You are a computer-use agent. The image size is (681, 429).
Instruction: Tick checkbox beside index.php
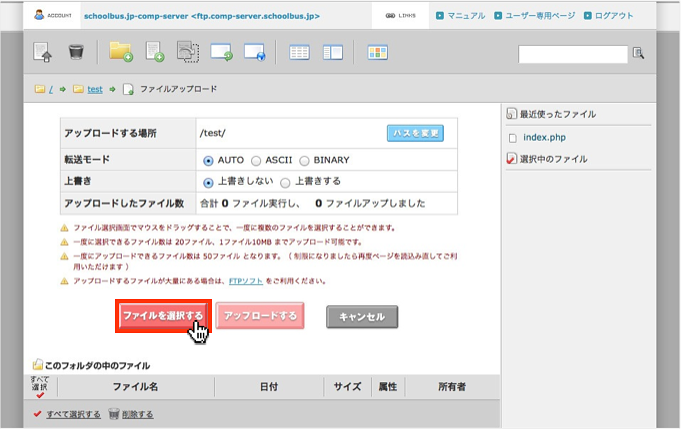512,138
